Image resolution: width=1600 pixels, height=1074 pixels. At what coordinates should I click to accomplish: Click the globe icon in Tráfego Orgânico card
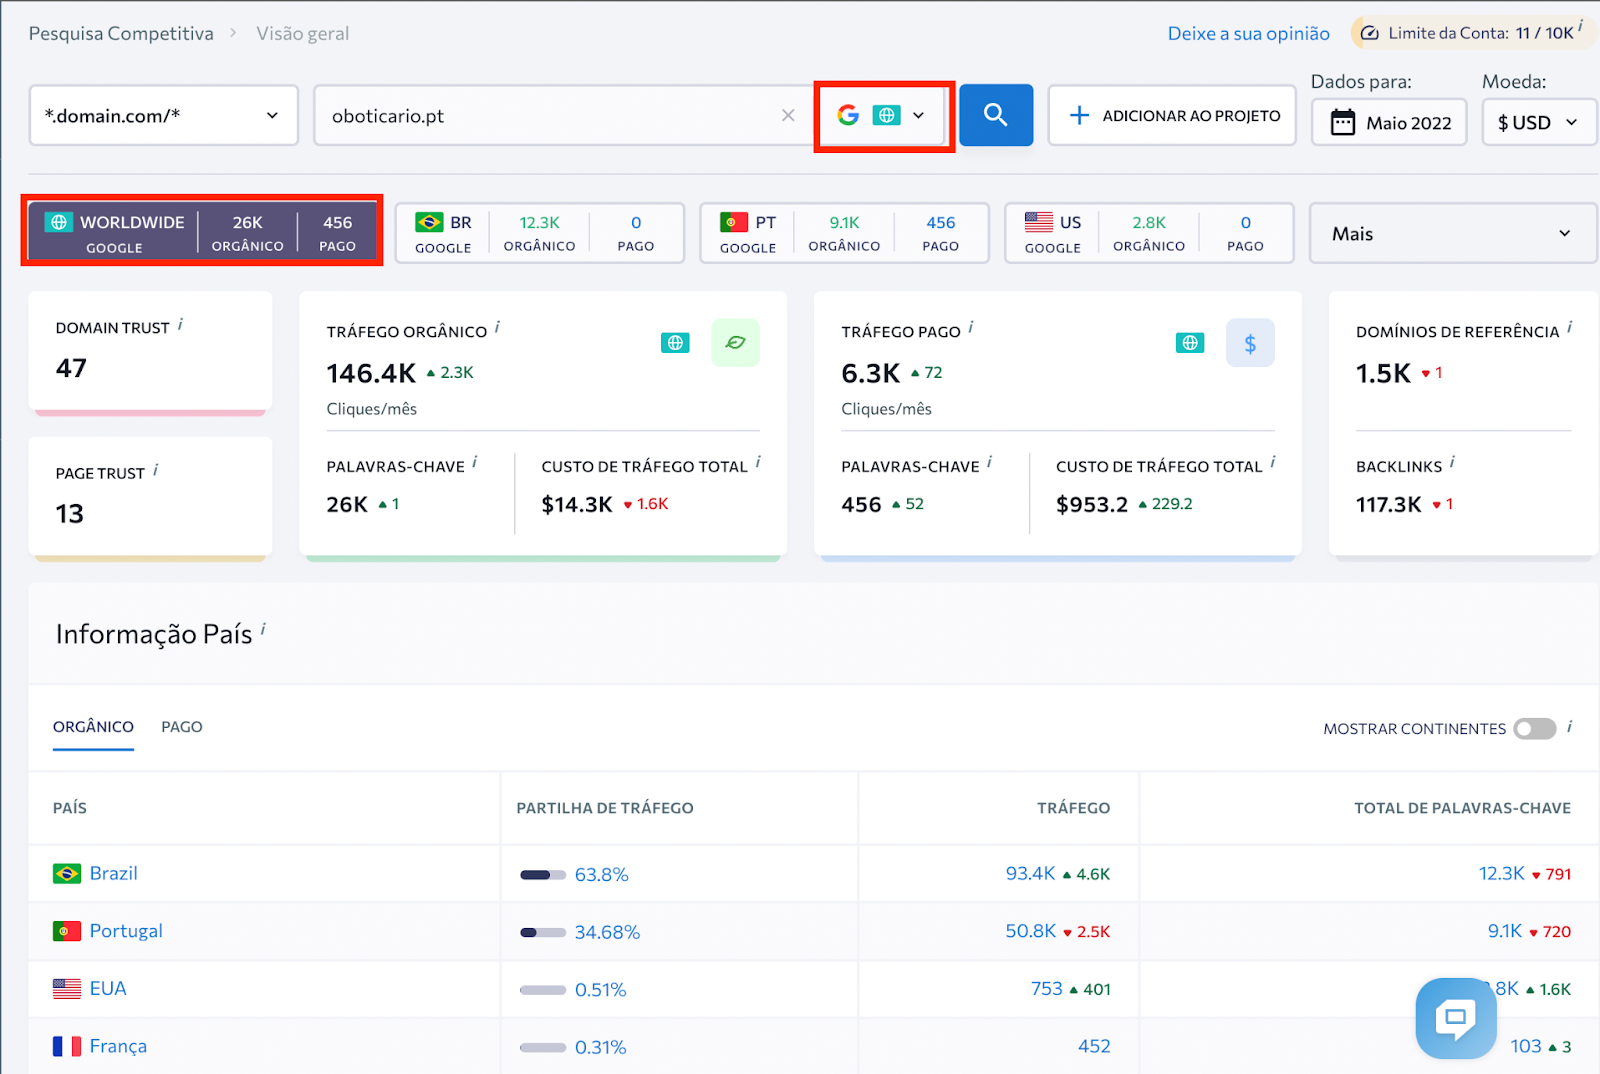click(675, 343)
